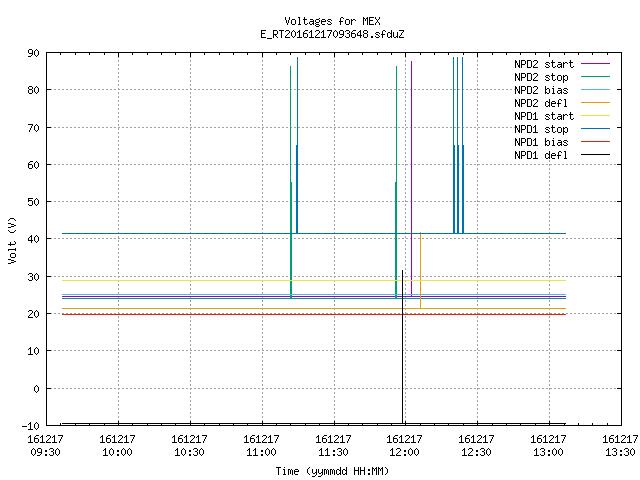Click the purple NPD2 start legend line
The image size is (640, 480).
(x=595, y=64)
